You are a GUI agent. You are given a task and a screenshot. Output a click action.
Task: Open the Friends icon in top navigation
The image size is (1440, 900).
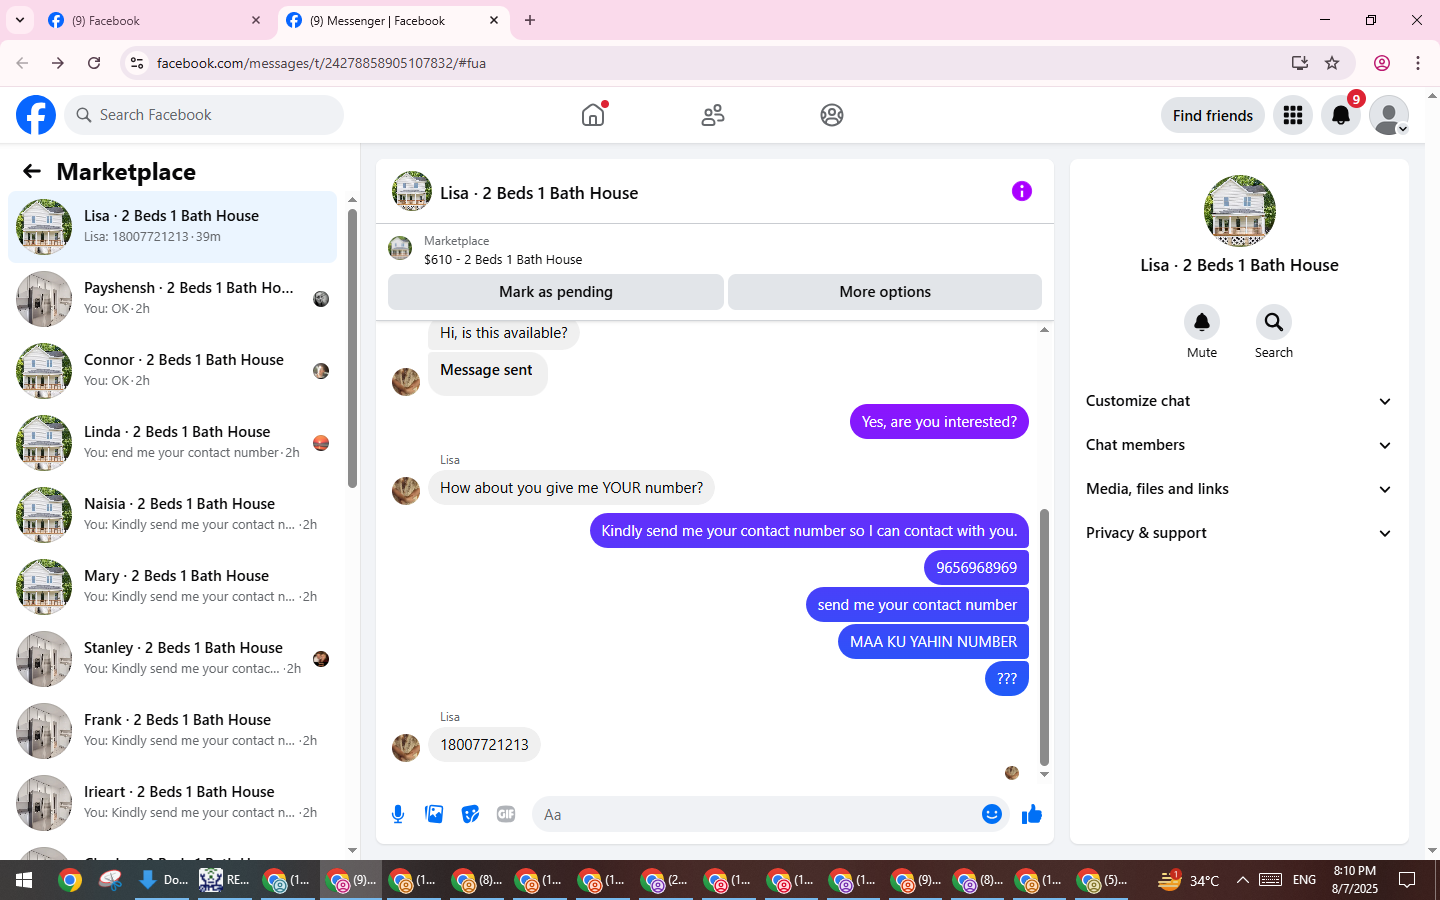(713, 115)
